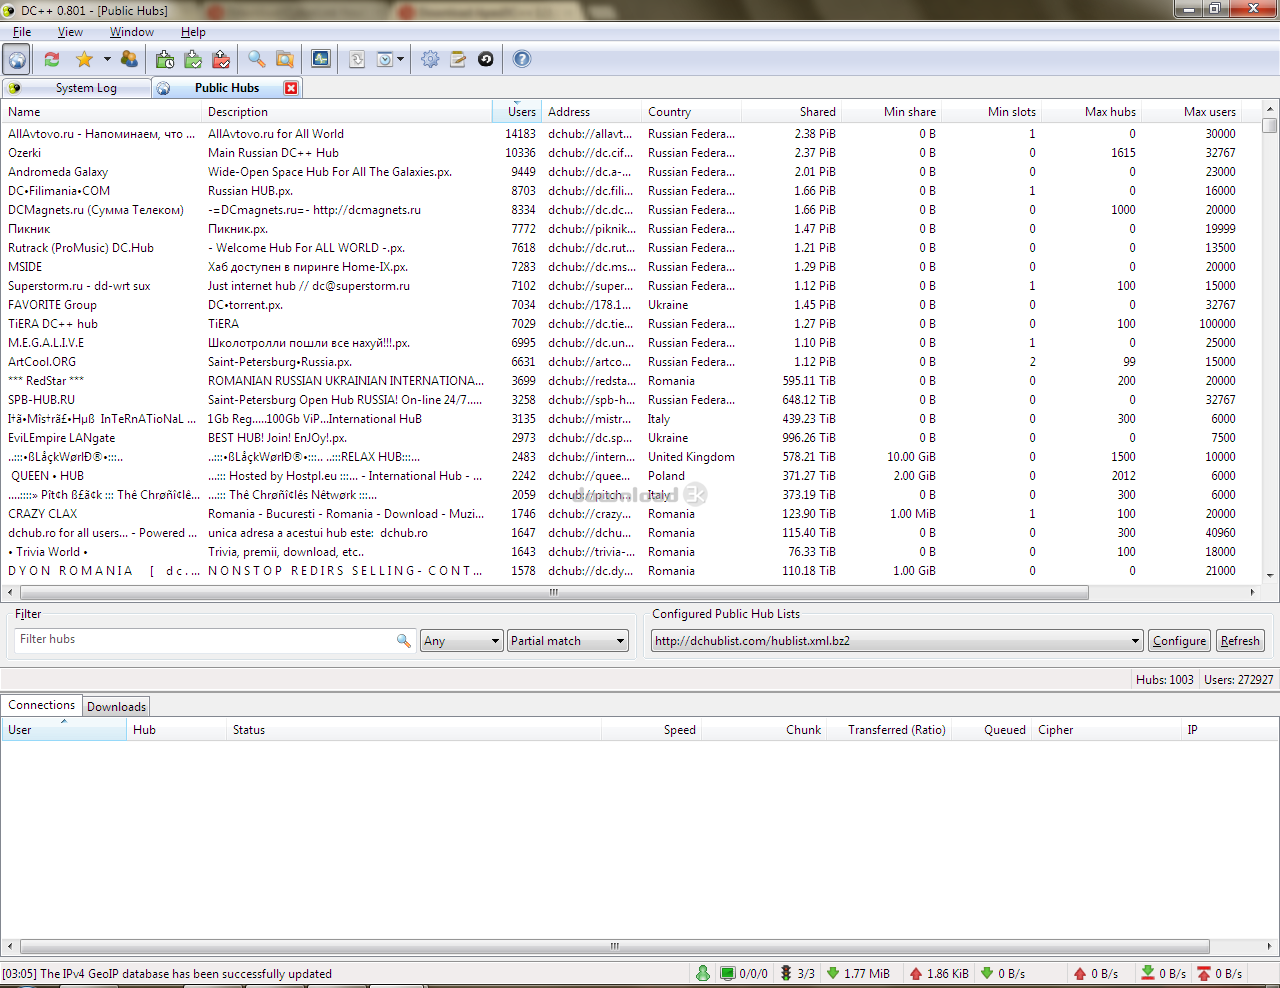Open Finished Uploads with red arrow icon
This screenshot has height=988, width=1280.
coord(221,59)
